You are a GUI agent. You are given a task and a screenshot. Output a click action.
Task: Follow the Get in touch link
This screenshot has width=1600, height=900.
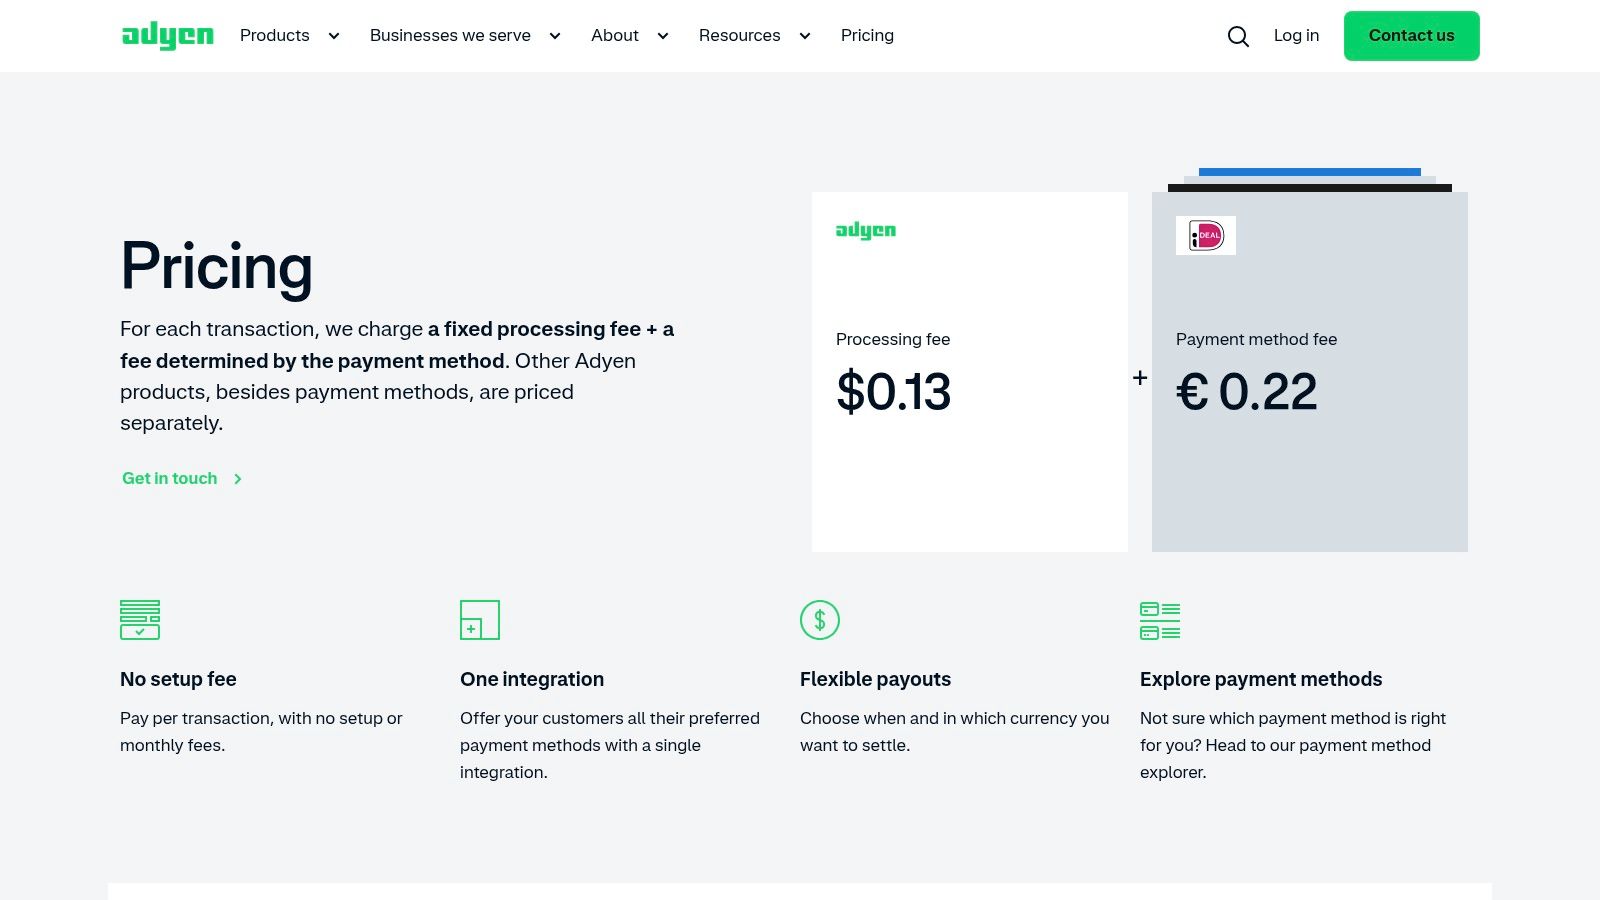169,478
